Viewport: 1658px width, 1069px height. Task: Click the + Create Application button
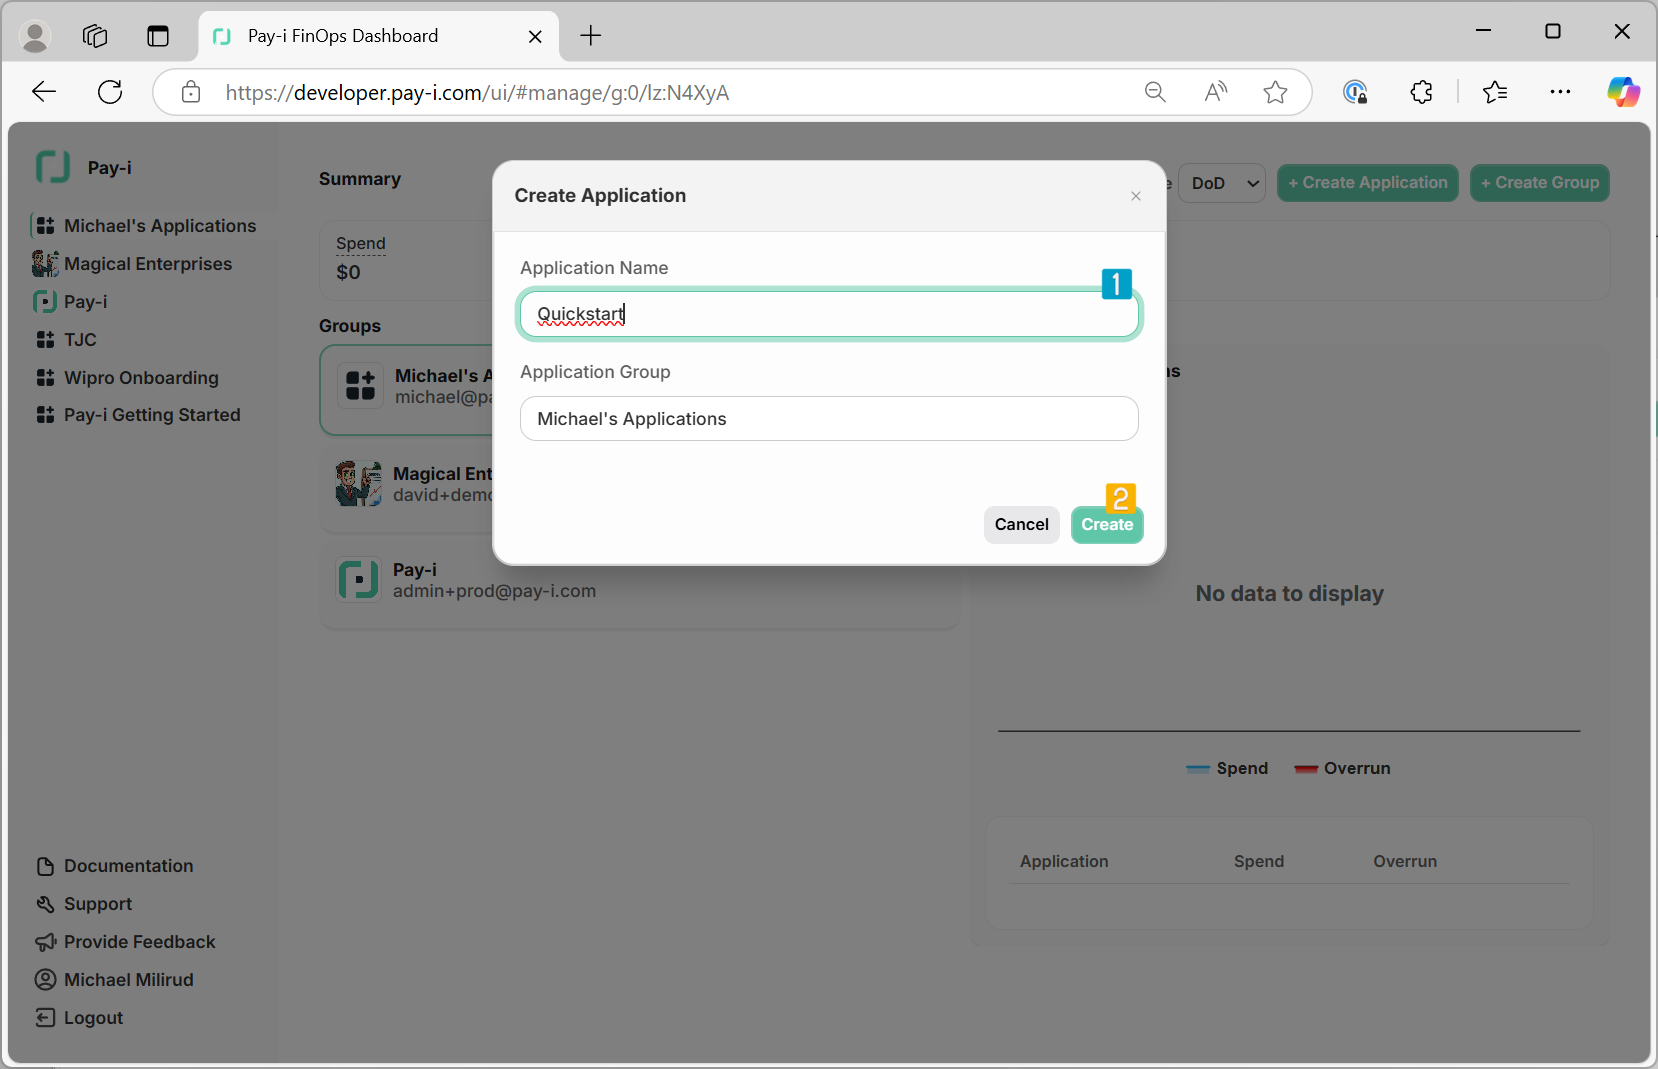1368,183
